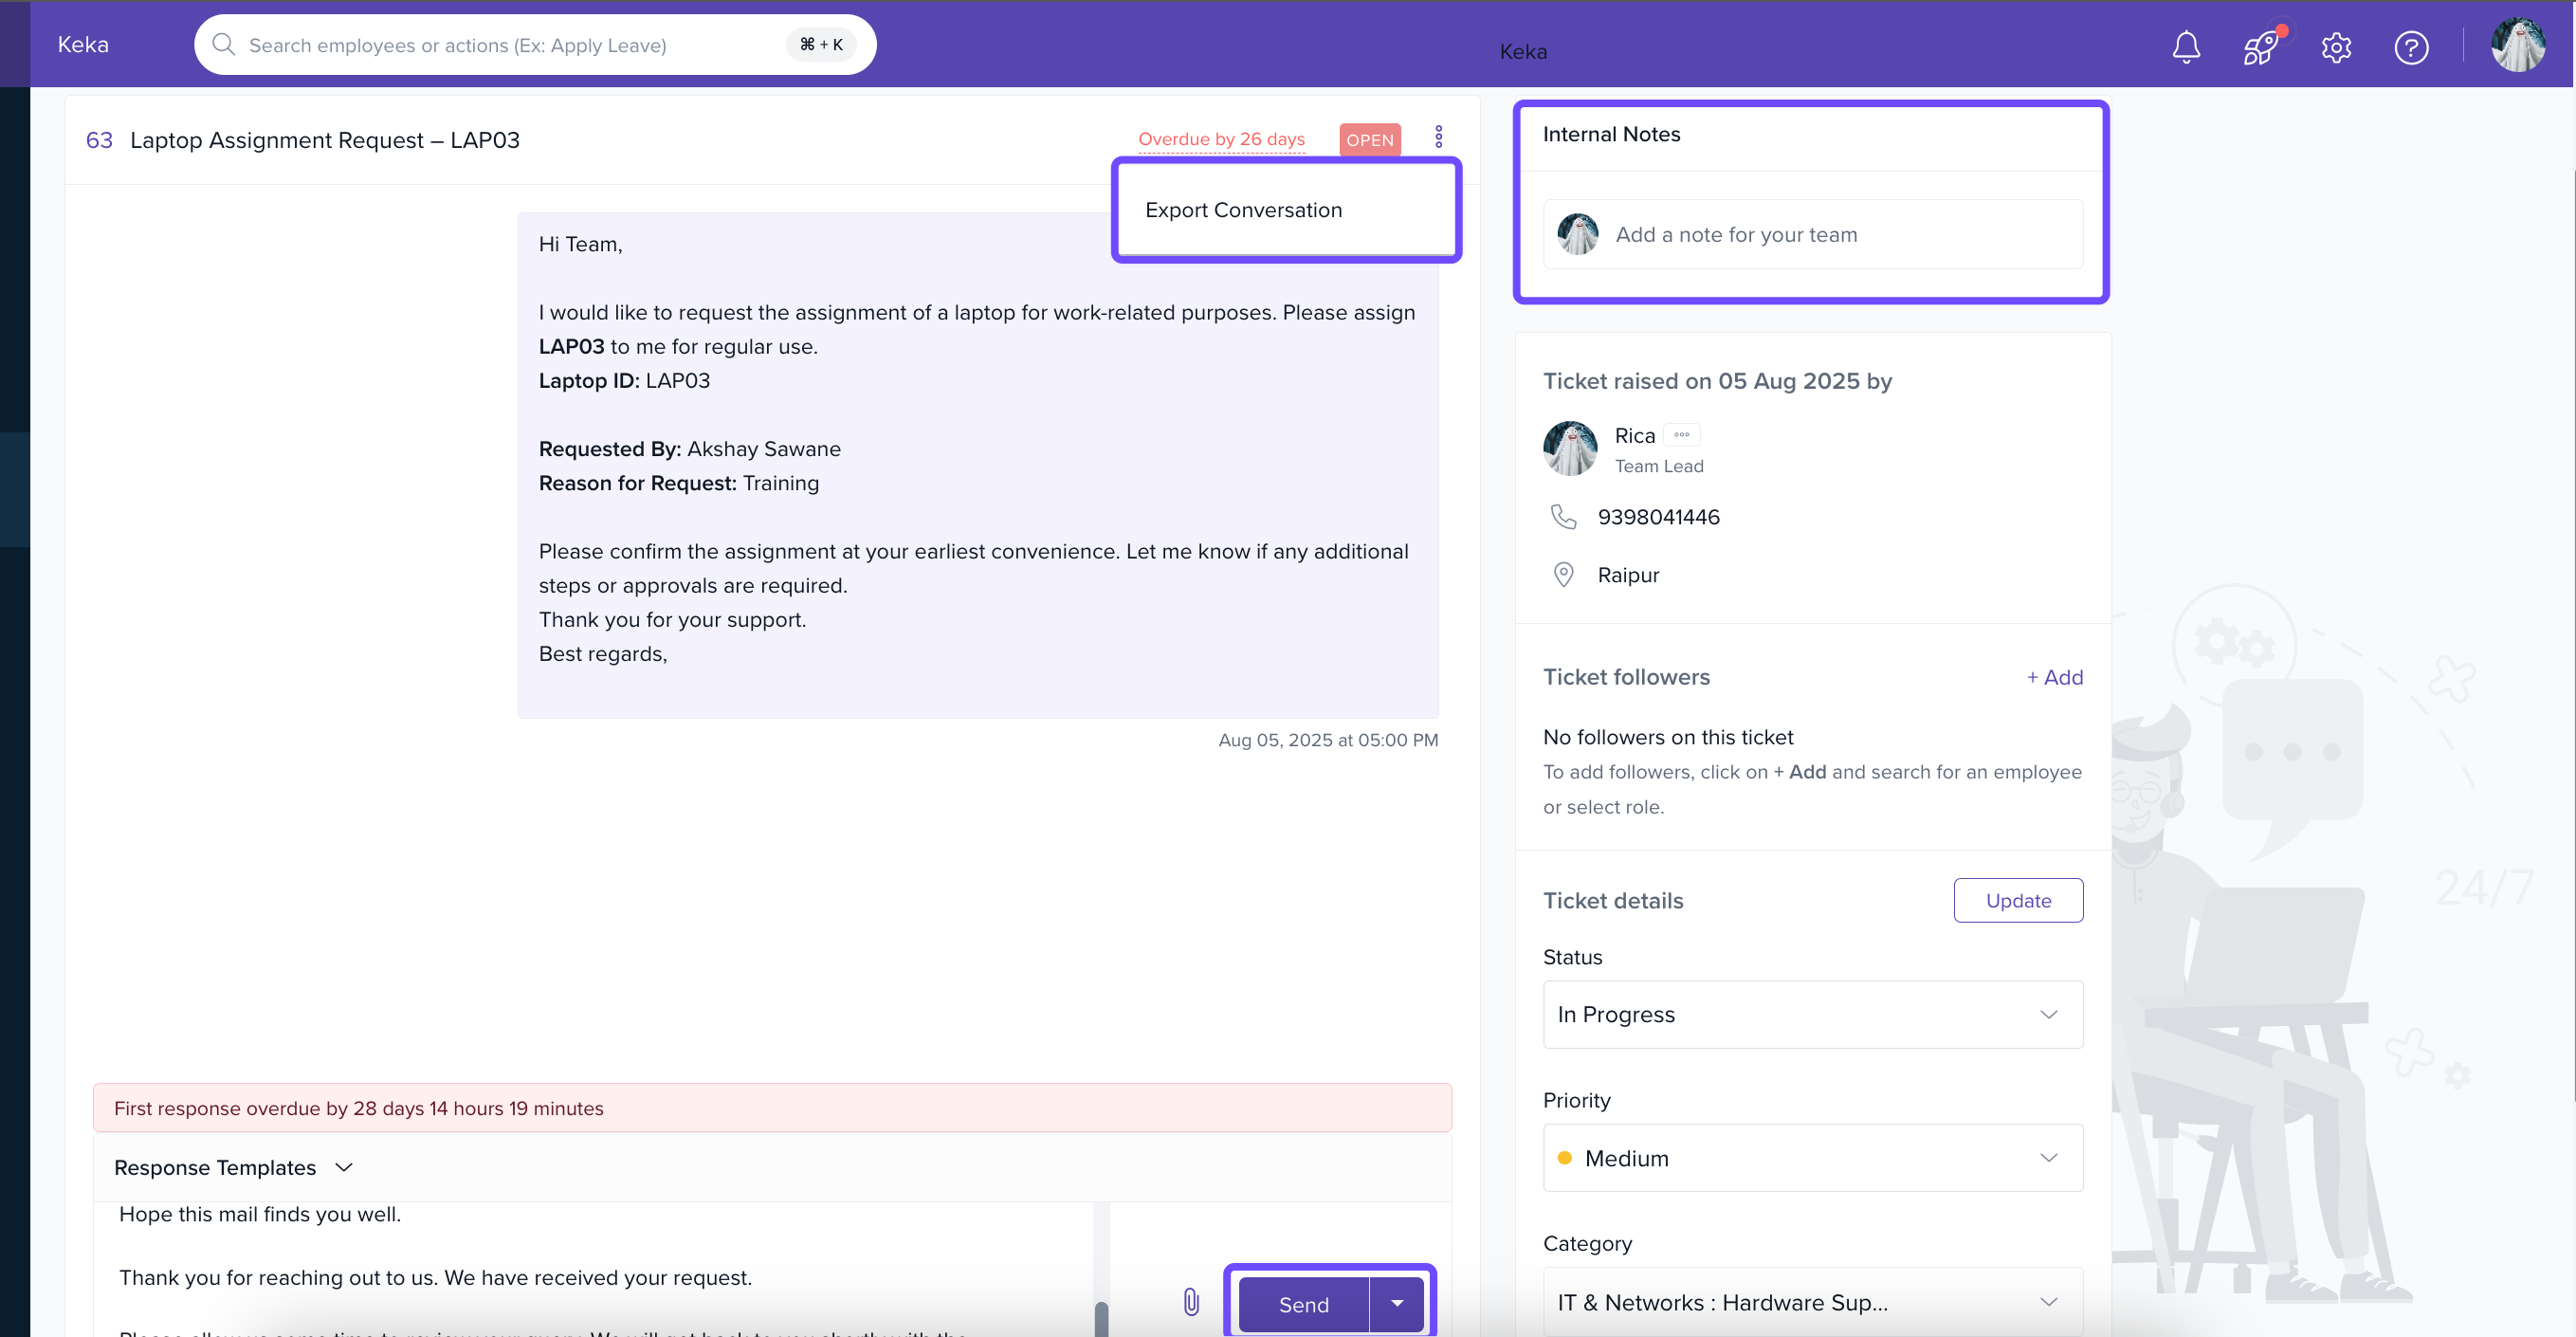2576x1337 pixels.
Task: Open the Status dropdown showing In Progress
Action: [x=1812, y=1014]
